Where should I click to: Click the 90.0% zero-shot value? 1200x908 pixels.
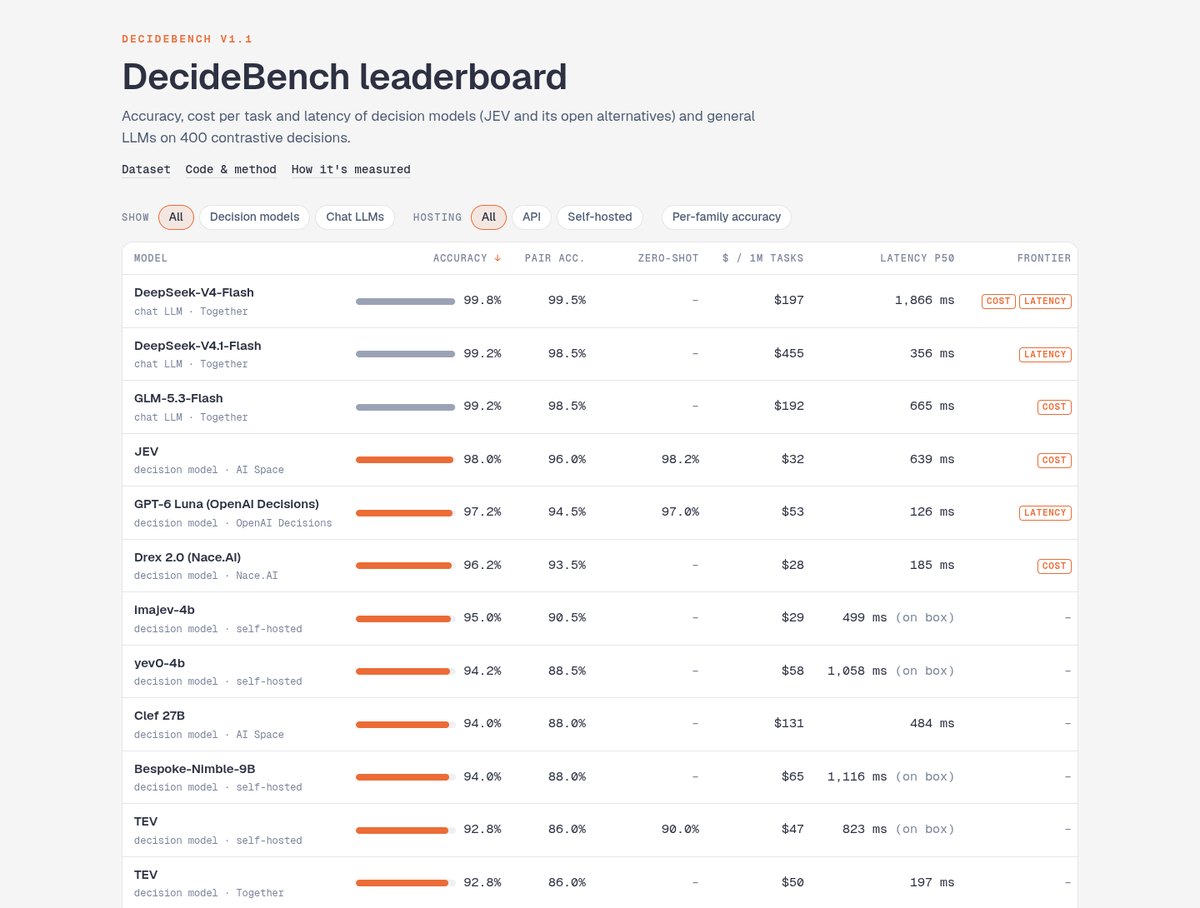[x=680, y=830]
